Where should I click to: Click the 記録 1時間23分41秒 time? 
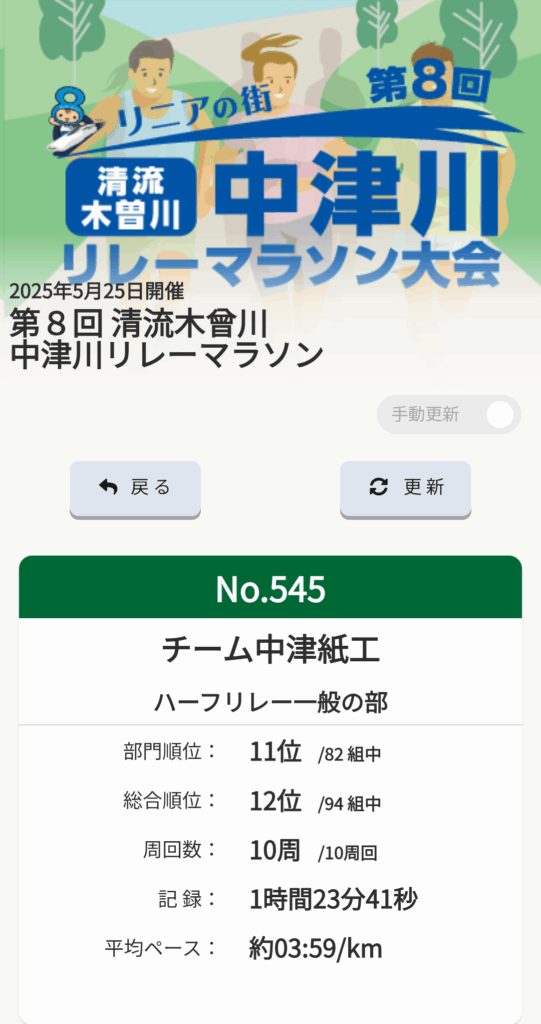point(333,900)
